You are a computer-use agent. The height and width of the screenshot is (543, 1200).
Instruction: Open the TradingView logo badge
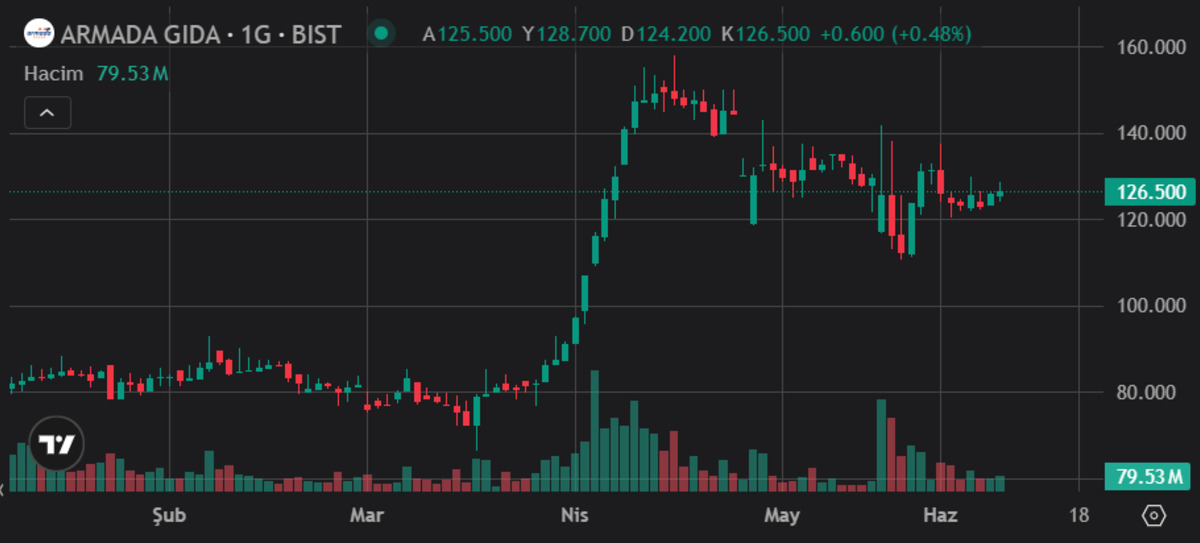pos(57,444)
